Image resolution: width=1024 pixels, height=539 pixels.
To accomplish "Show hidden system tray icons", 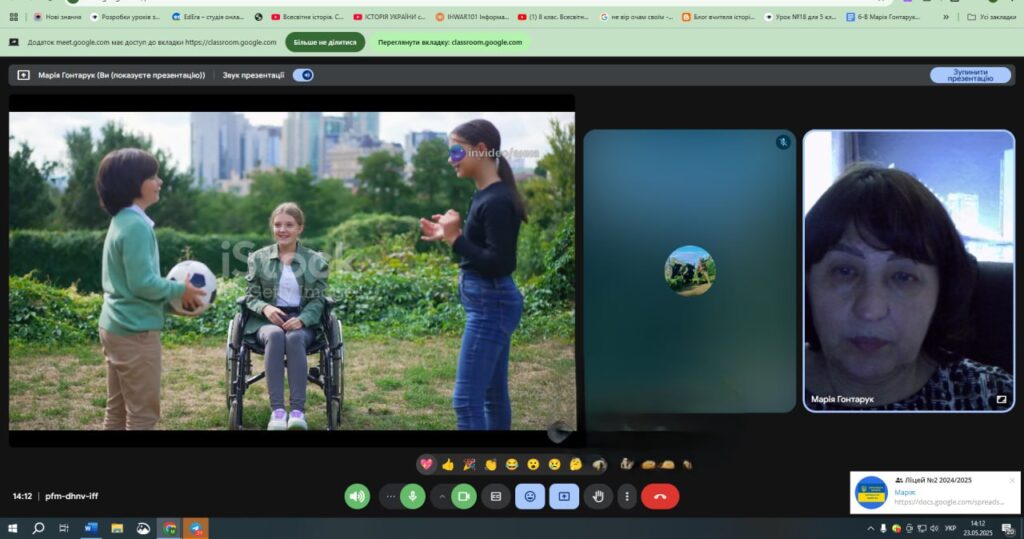I will click(871, 529).
